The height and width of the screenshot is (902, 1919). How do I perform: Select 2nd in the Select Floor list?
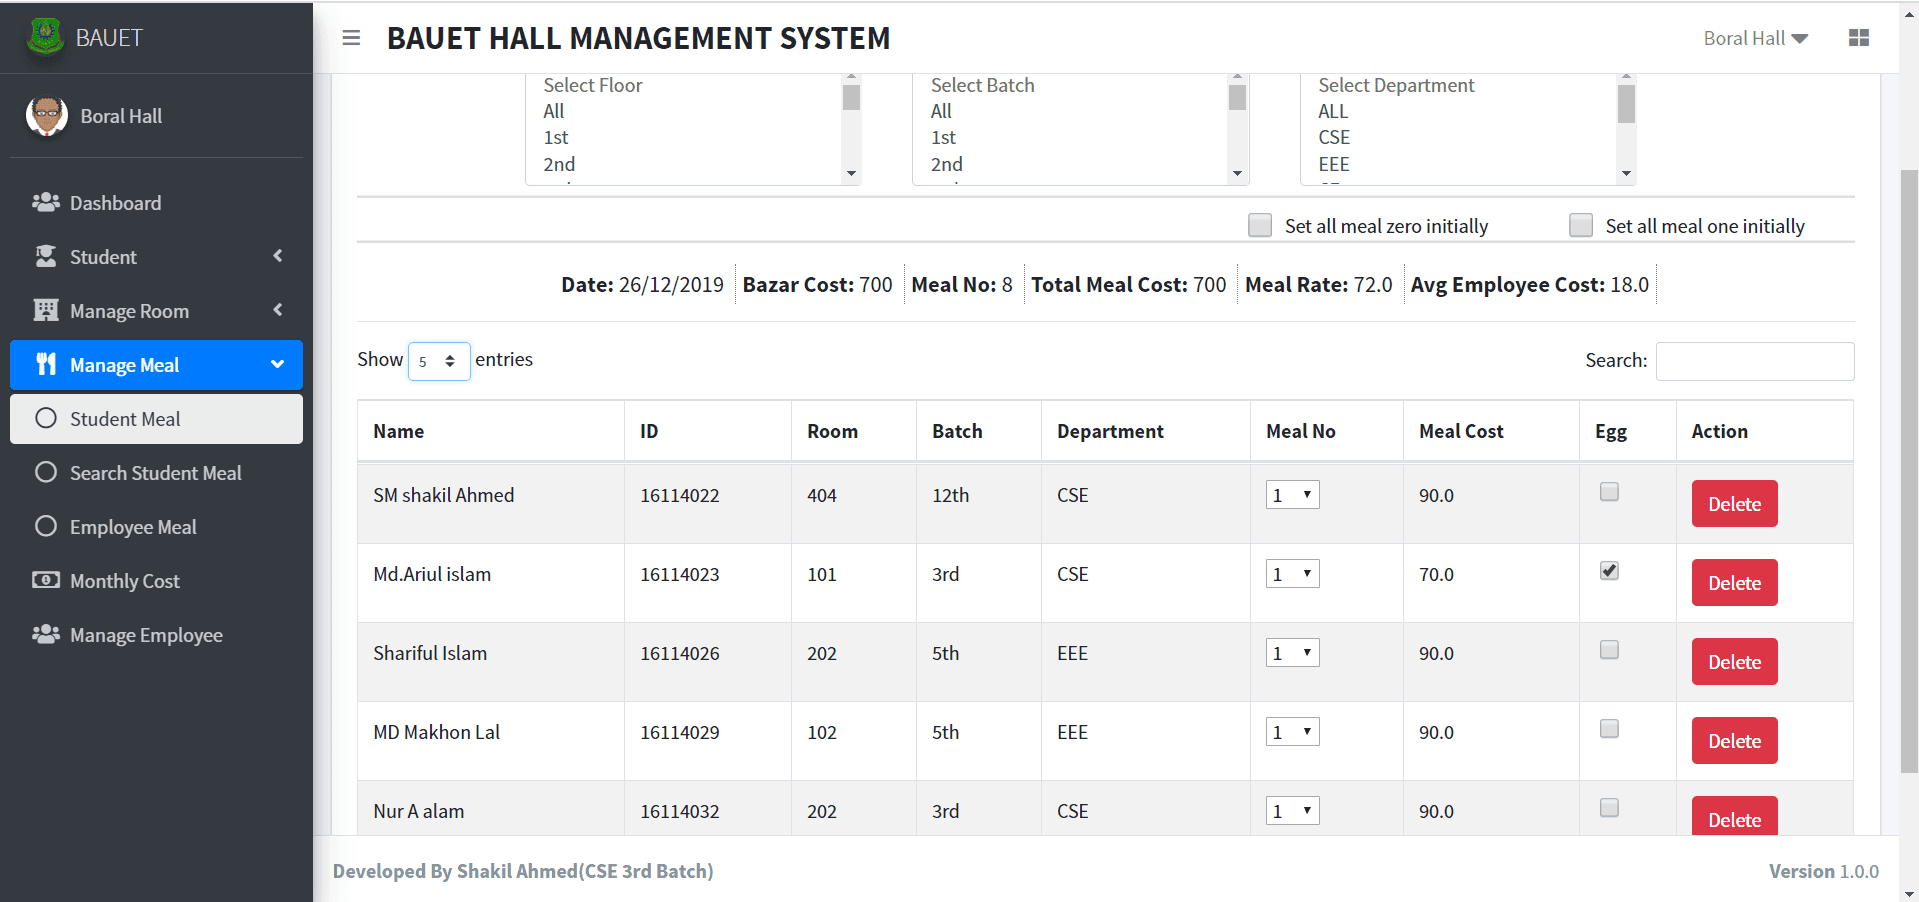[x=559, y=164]
